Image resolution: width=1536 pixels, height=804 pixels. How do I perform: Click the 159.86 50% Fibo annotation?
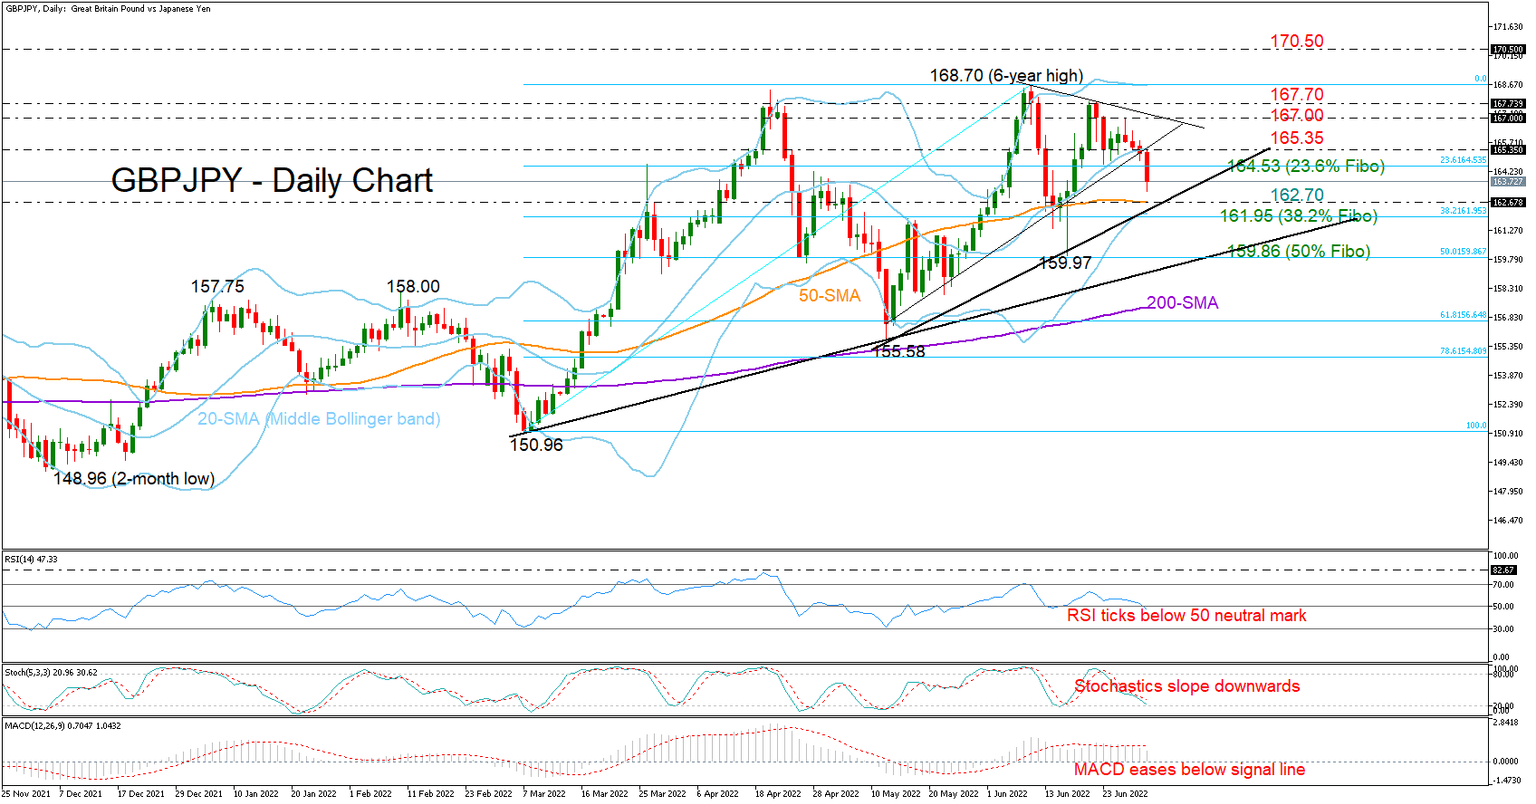pyautogui.click(x=1297, y=251)
